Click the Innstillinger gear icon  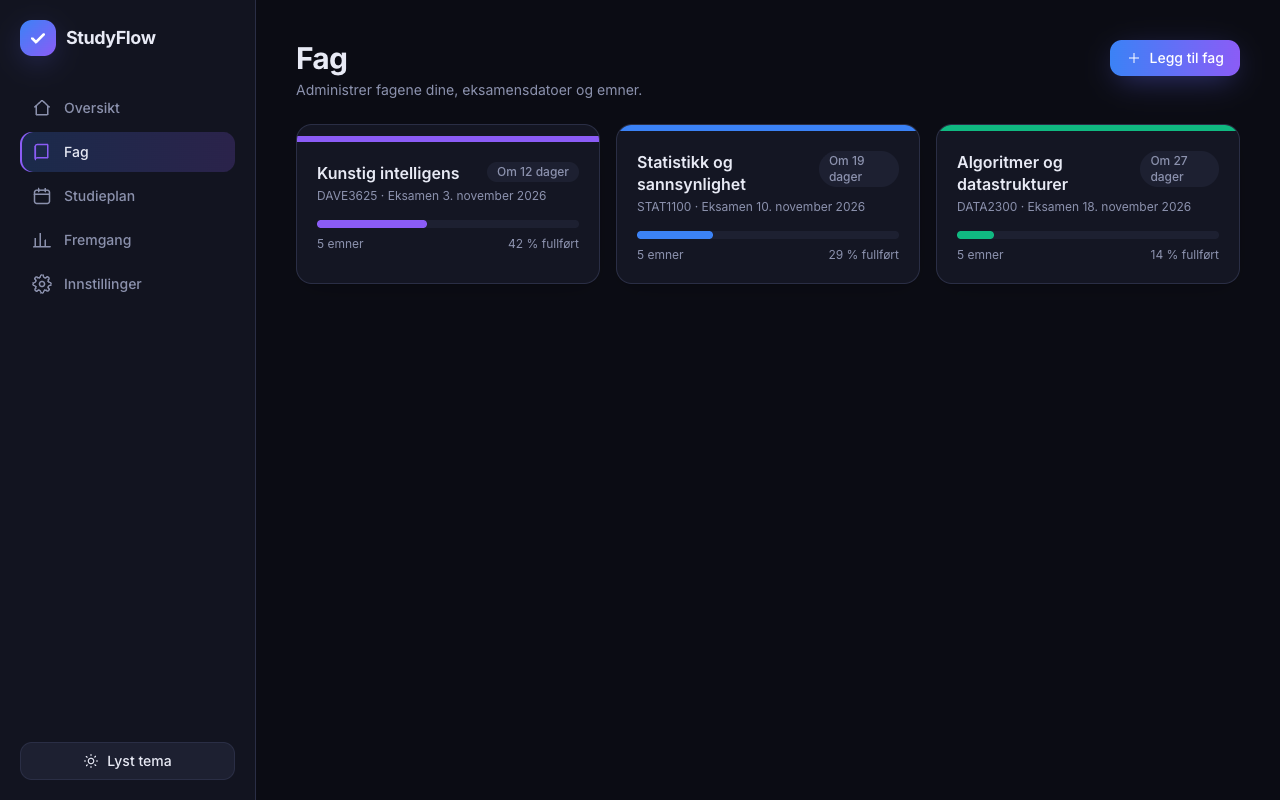tap(42, 284)
